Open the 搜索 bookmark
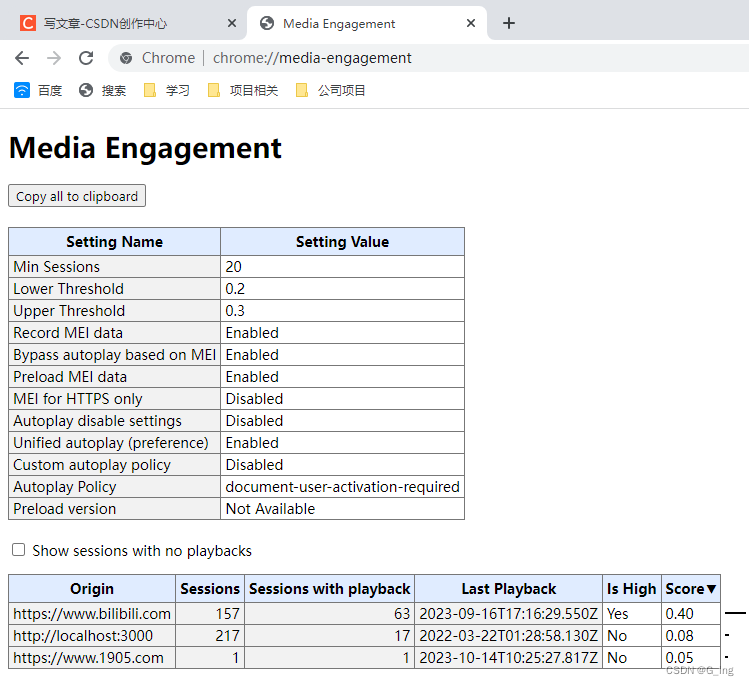 pyautogui.click(x=102, y=90)
